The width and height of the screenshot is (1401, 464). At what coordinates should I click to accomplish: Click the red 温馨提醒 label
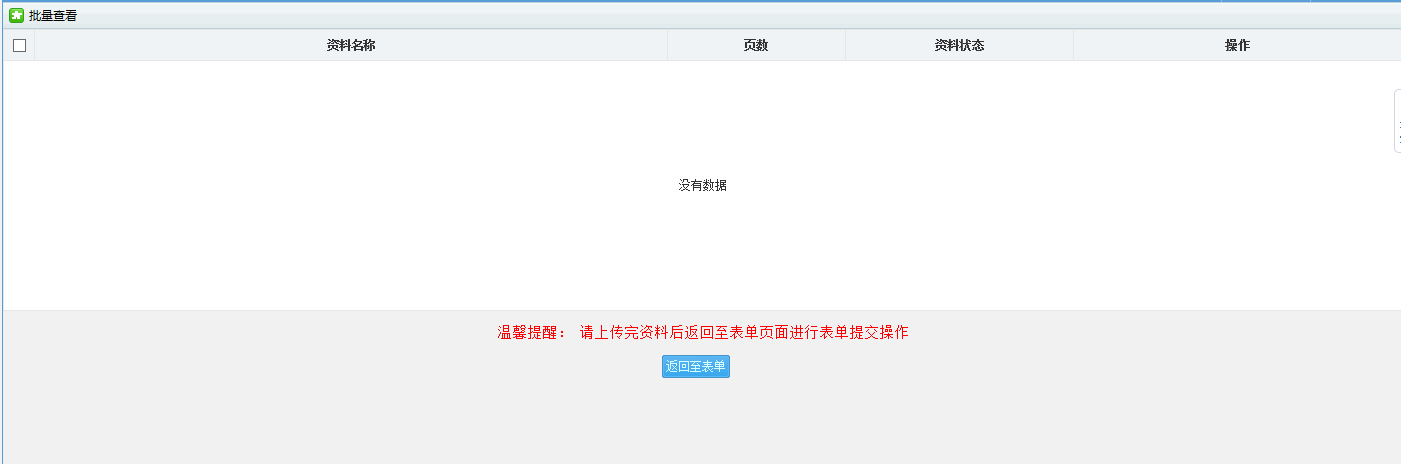coord(531,333)
